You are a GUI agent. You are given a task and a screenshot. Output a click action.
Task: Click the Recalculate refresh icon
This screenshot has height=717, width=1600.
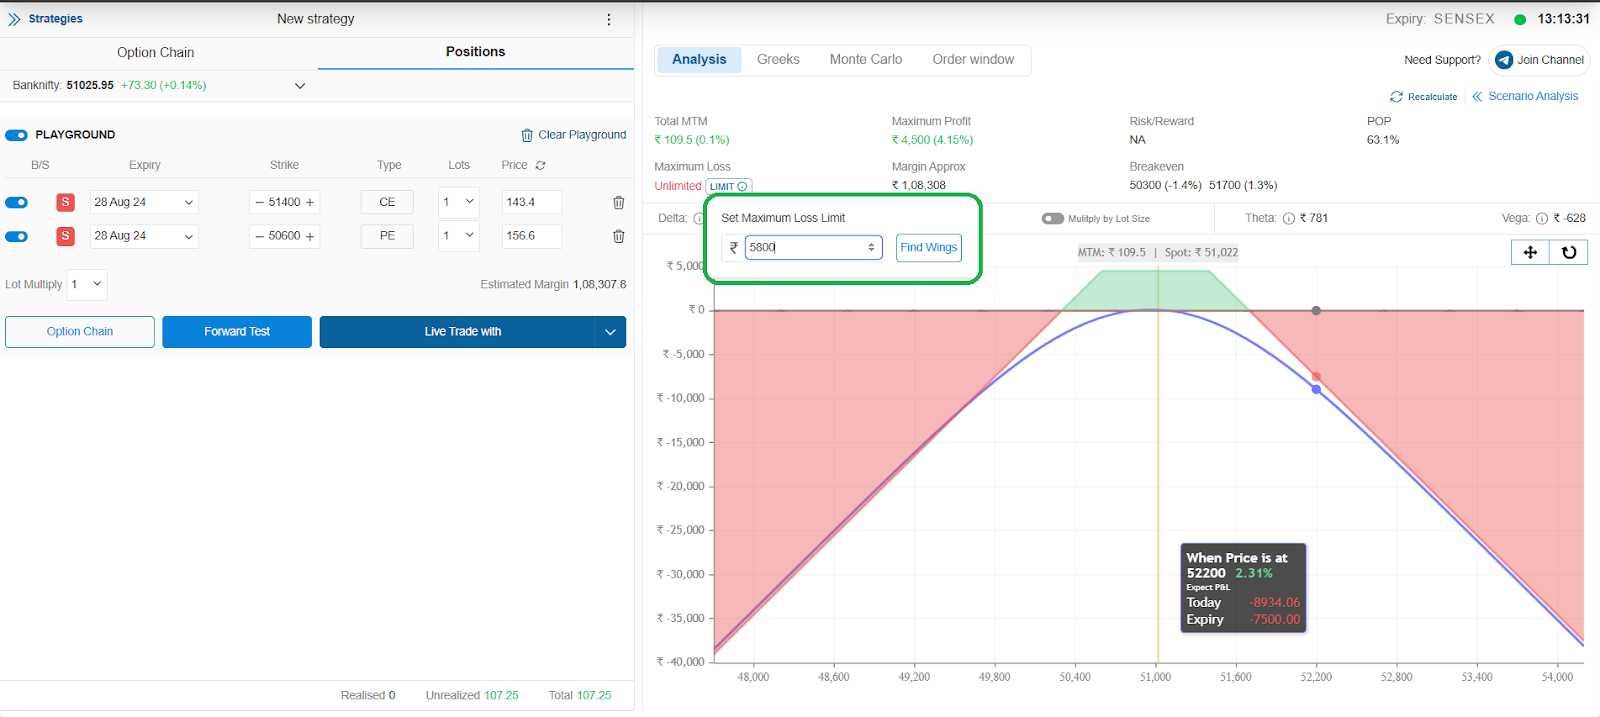(1396, 97)
